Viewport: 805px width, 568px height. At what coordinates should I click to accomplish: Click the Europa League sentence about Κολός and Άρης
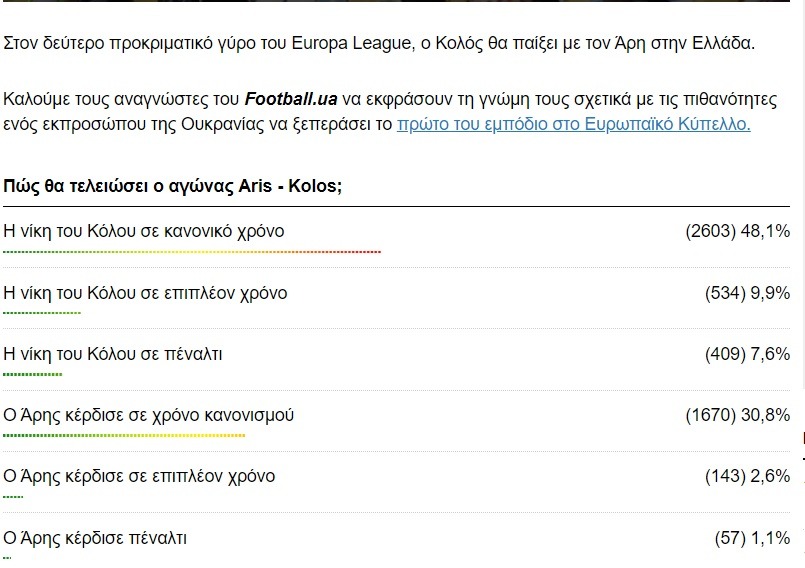click(379, 44)
